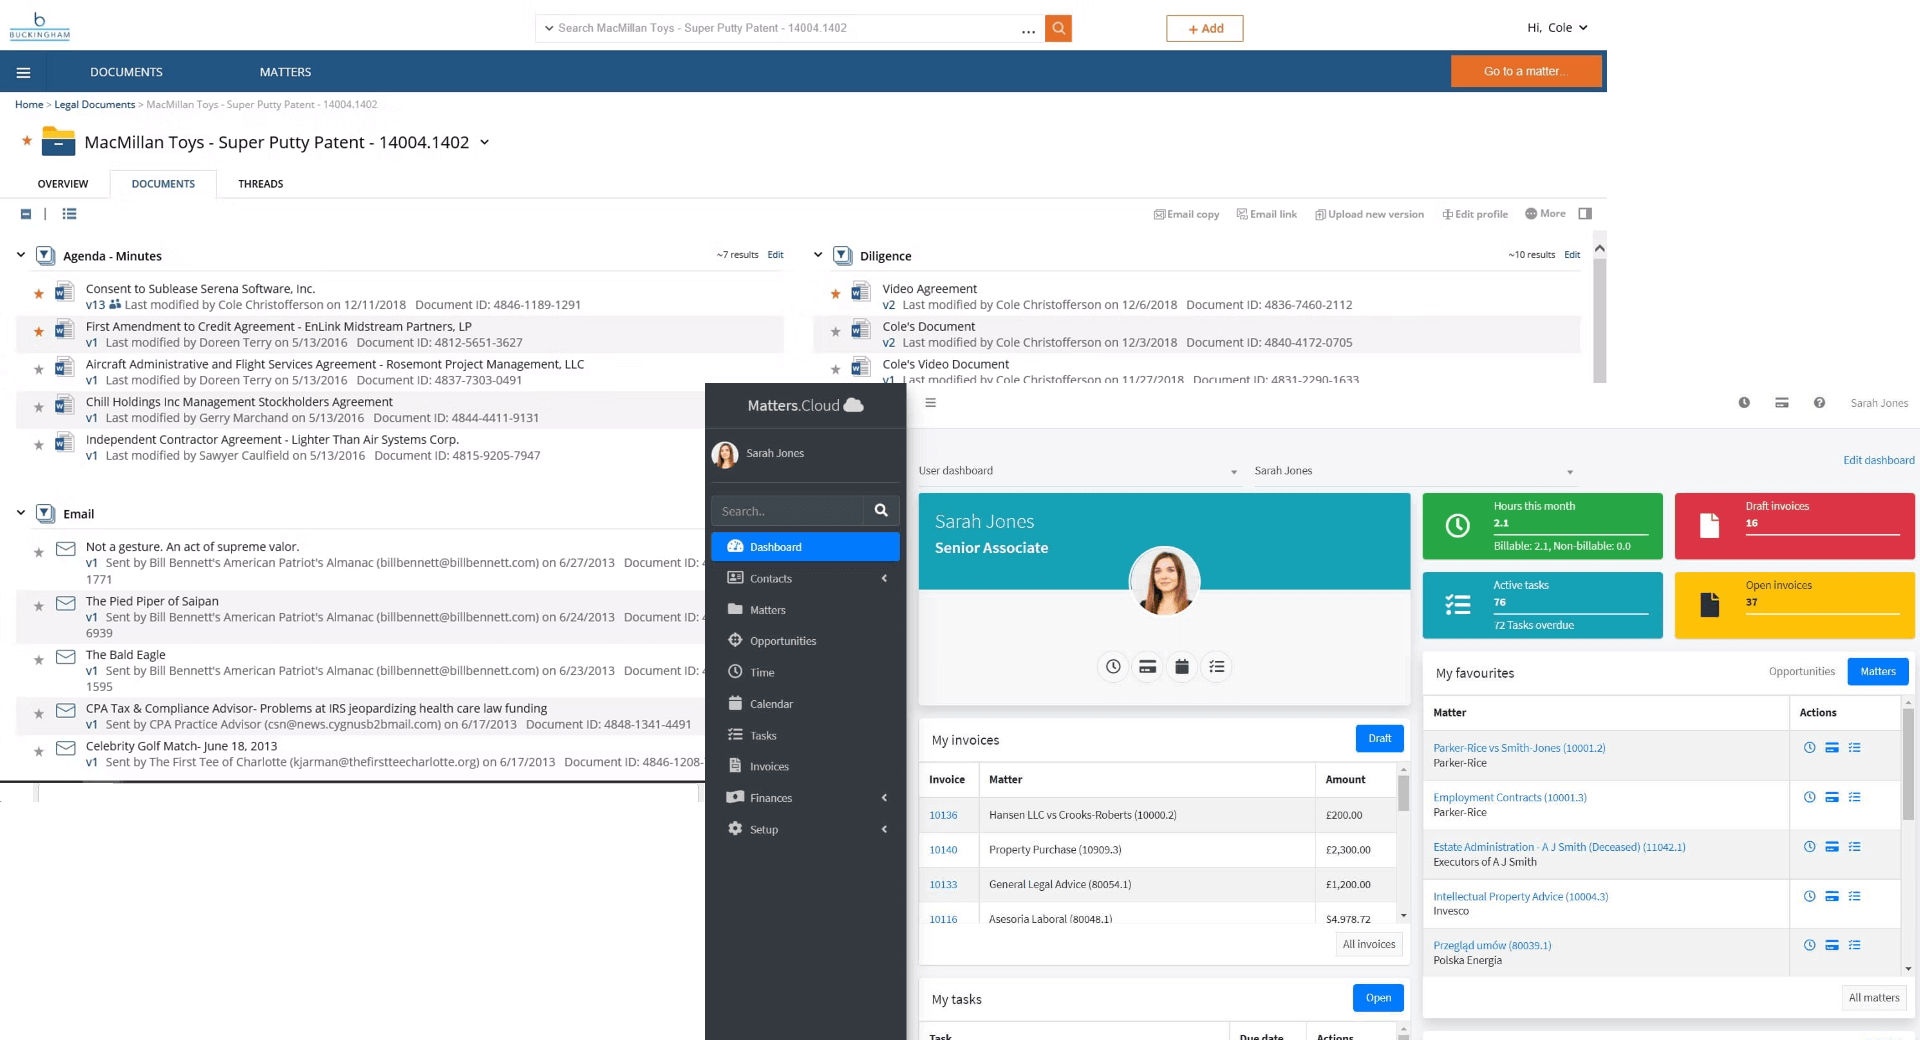Toggle the preview pane icon beside More
This screenshot has height=1040, width=1920.
click(1585, 213)
